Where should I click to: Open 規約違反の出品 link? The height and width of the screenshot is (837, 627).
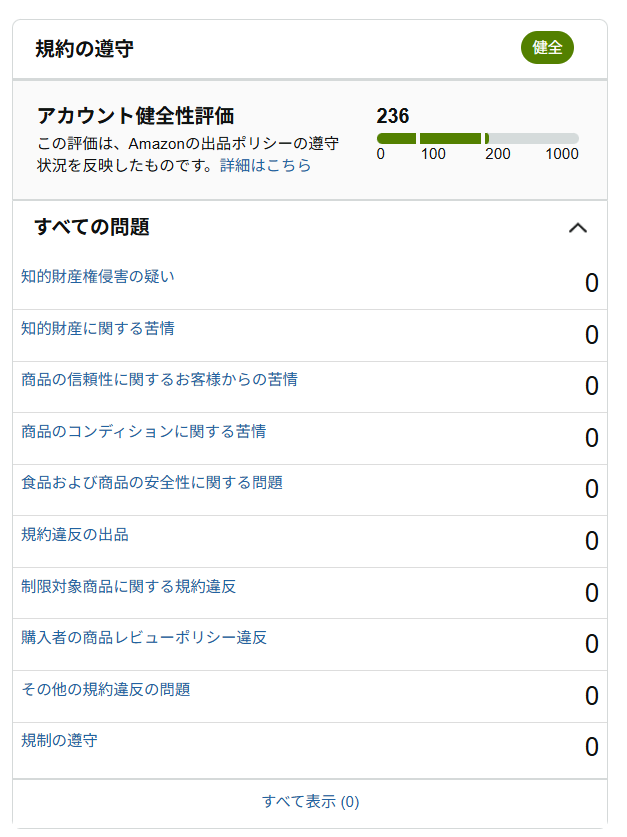75,534
